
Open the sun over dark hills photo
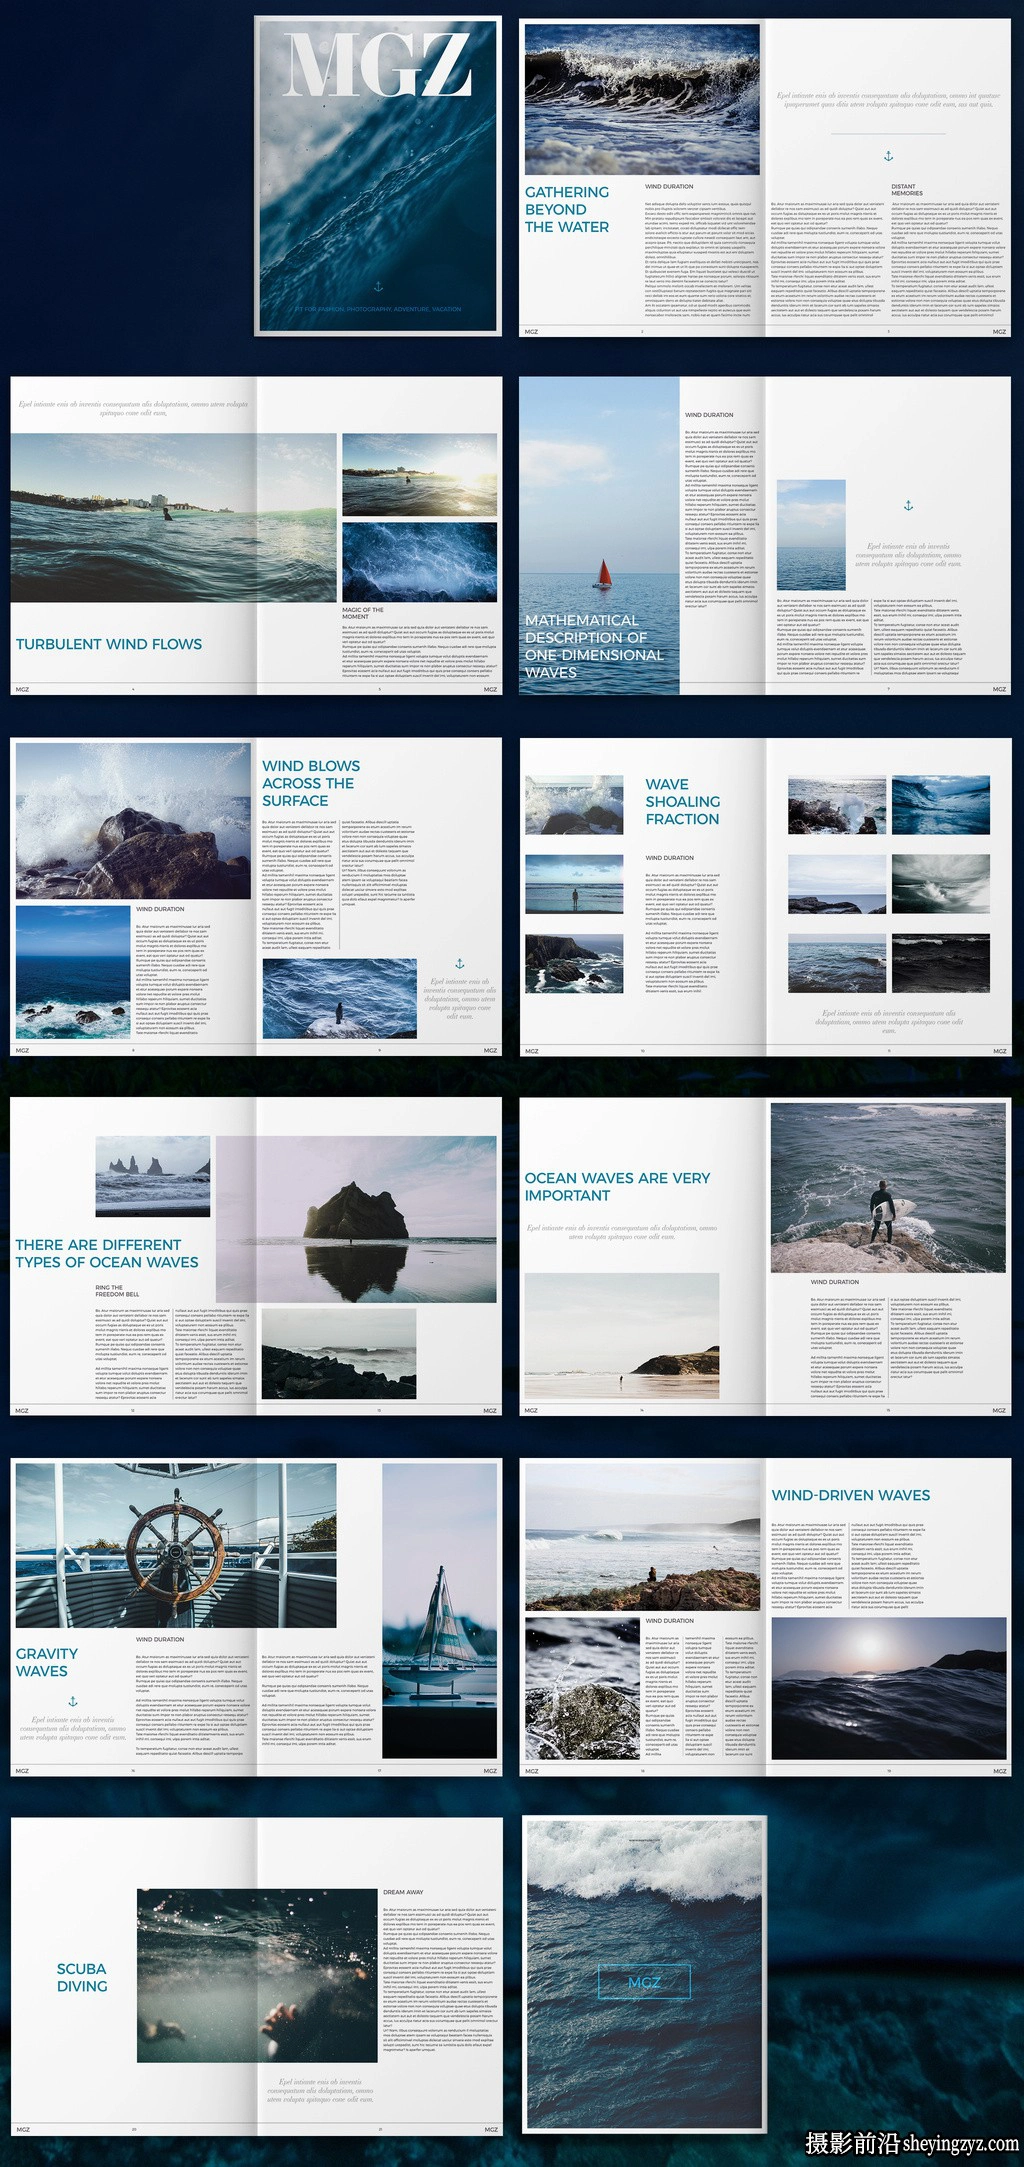click(x=888, y=1689)
